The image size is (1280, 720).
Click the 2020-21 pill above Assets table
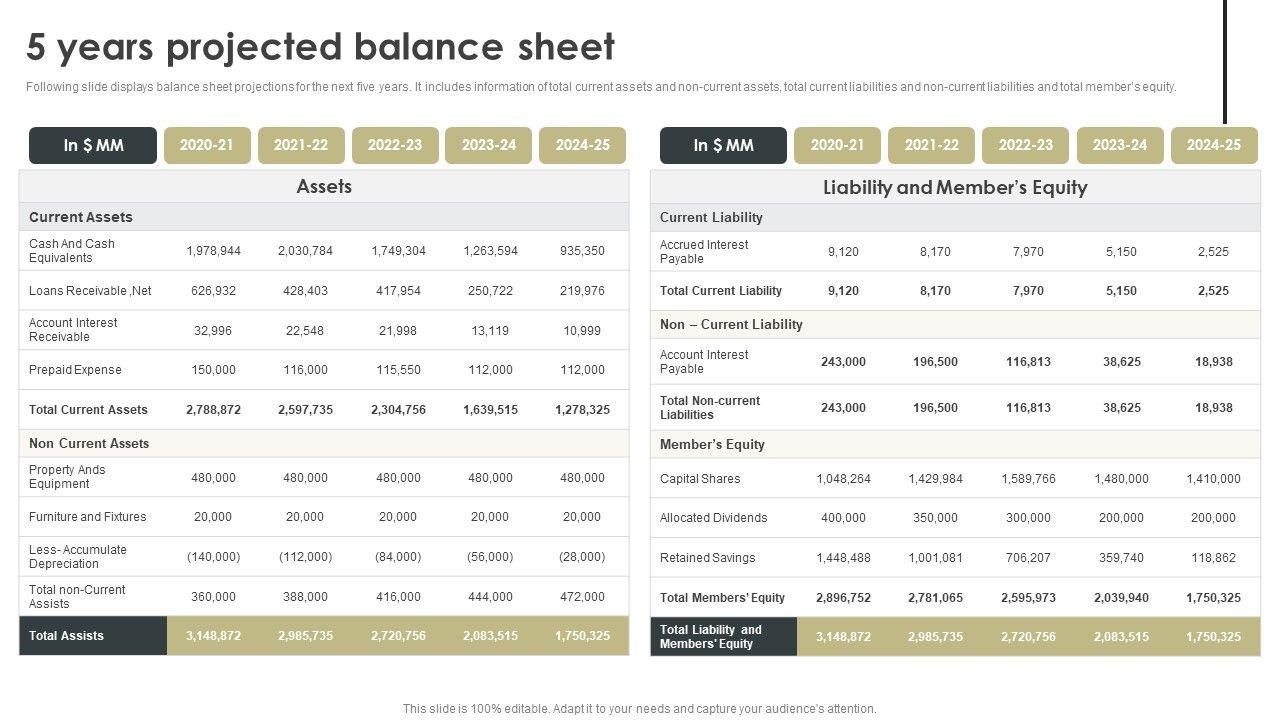207,145
